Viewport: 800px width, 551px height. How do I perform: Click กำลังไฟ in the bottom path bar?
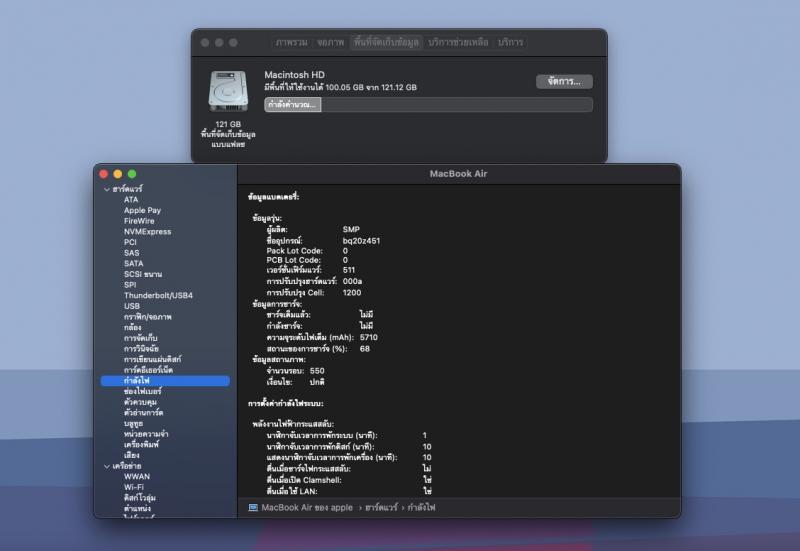(x=421, y=508)
